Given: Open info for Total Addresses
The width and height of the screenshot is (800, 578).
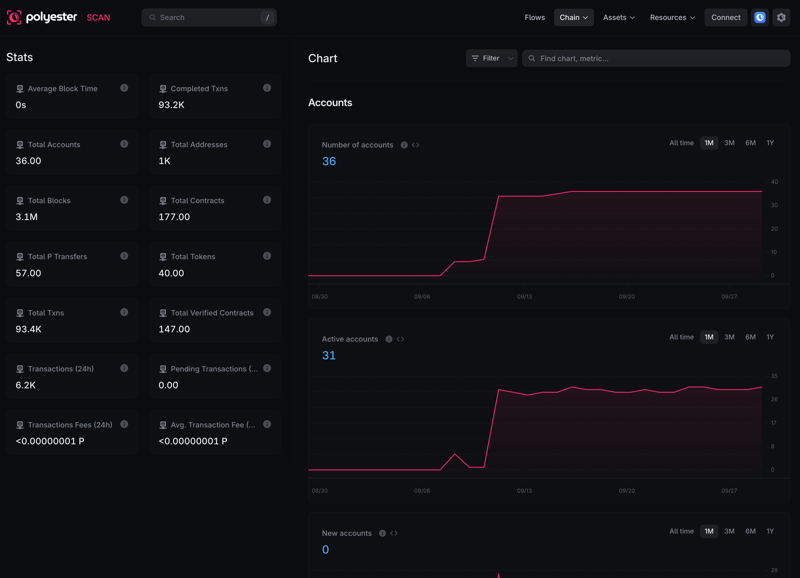Looking at the screenshot, I should tap(267, 144).
